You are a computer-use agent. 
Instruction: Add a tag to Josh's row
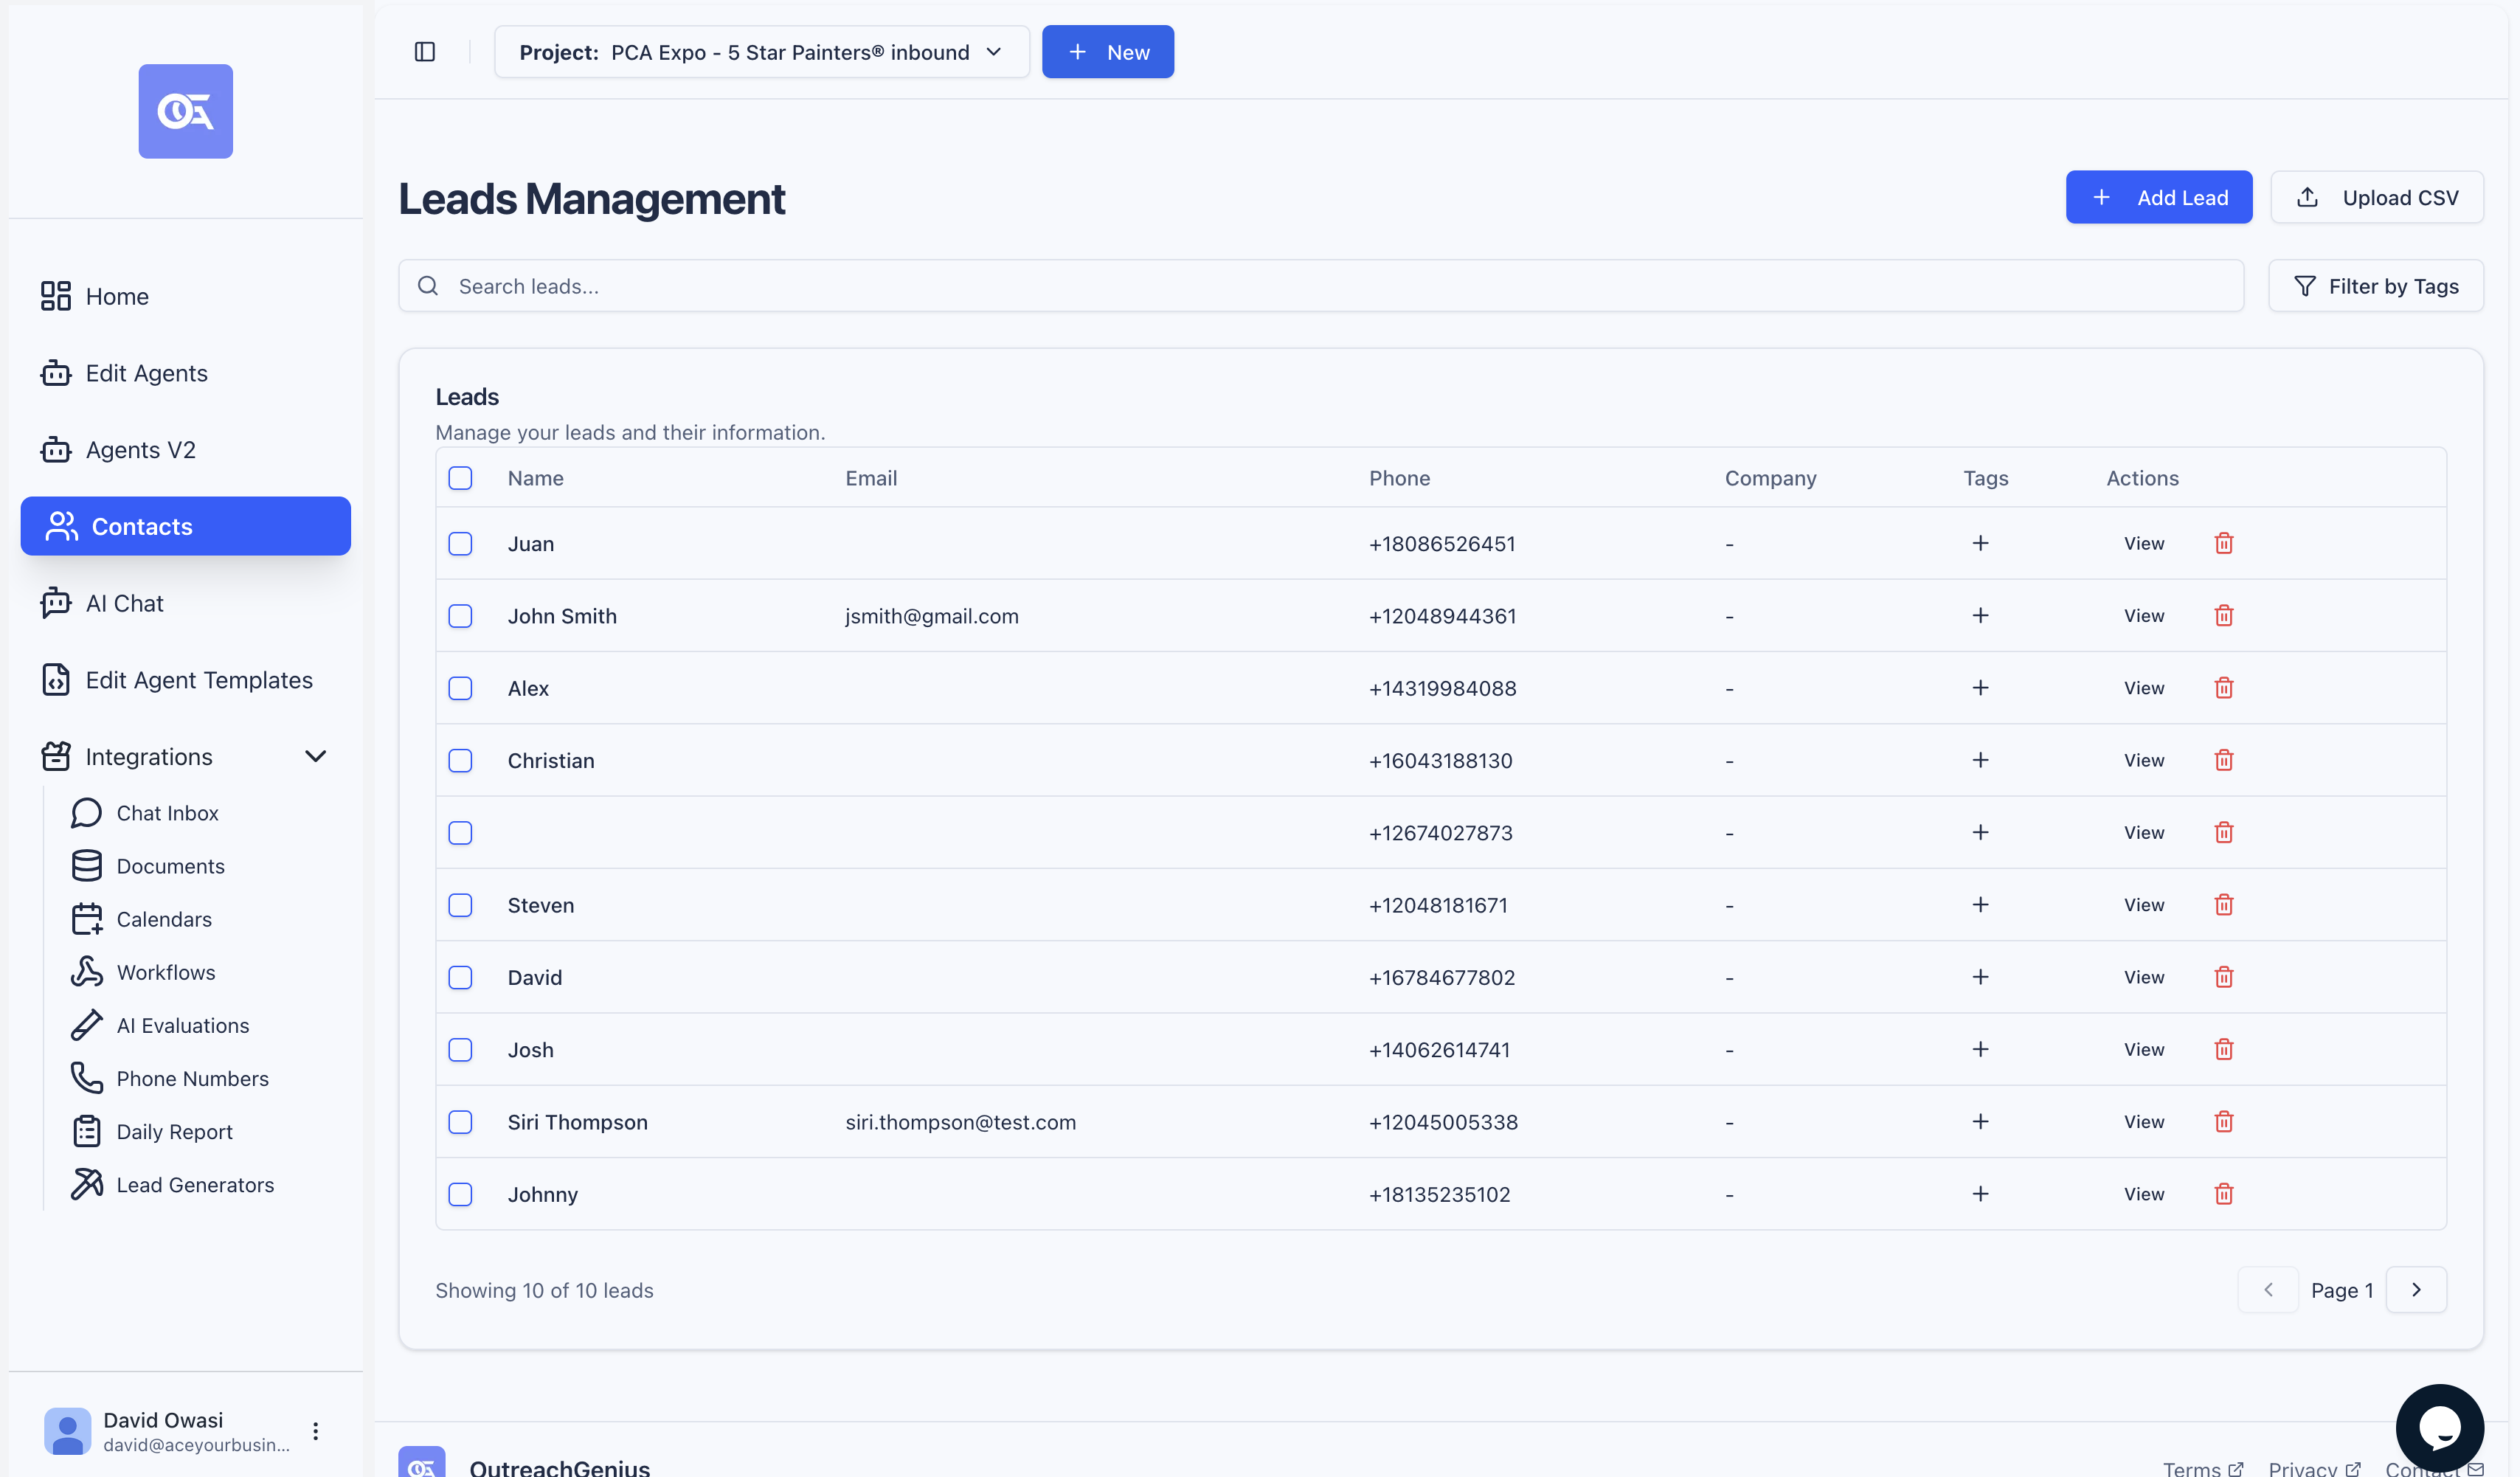[x=1980, y=1049]
